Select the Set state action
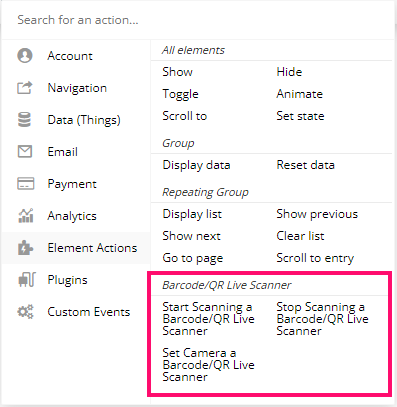This screenshot has width=397, height=407. pyautogui.click(x=300, y=116)
